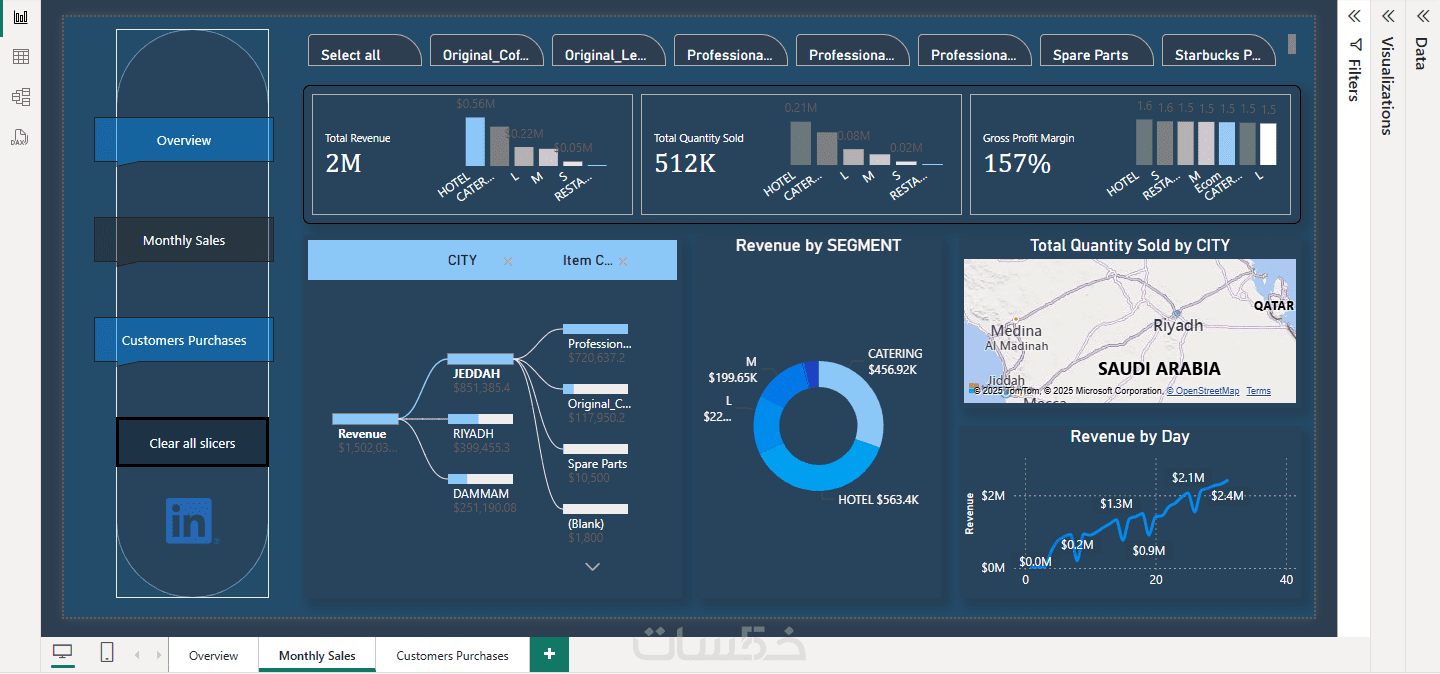Image resolution: width=1440 pixels, height=674 pixels.
Task: Click Riyadh on the map
Action: [1177, 325]
